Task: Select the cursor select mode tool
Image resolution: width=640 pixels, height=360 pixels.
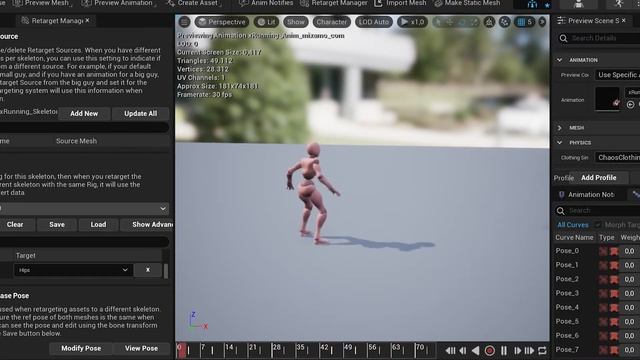Action: pyautogui.click(x=438, y=22)
